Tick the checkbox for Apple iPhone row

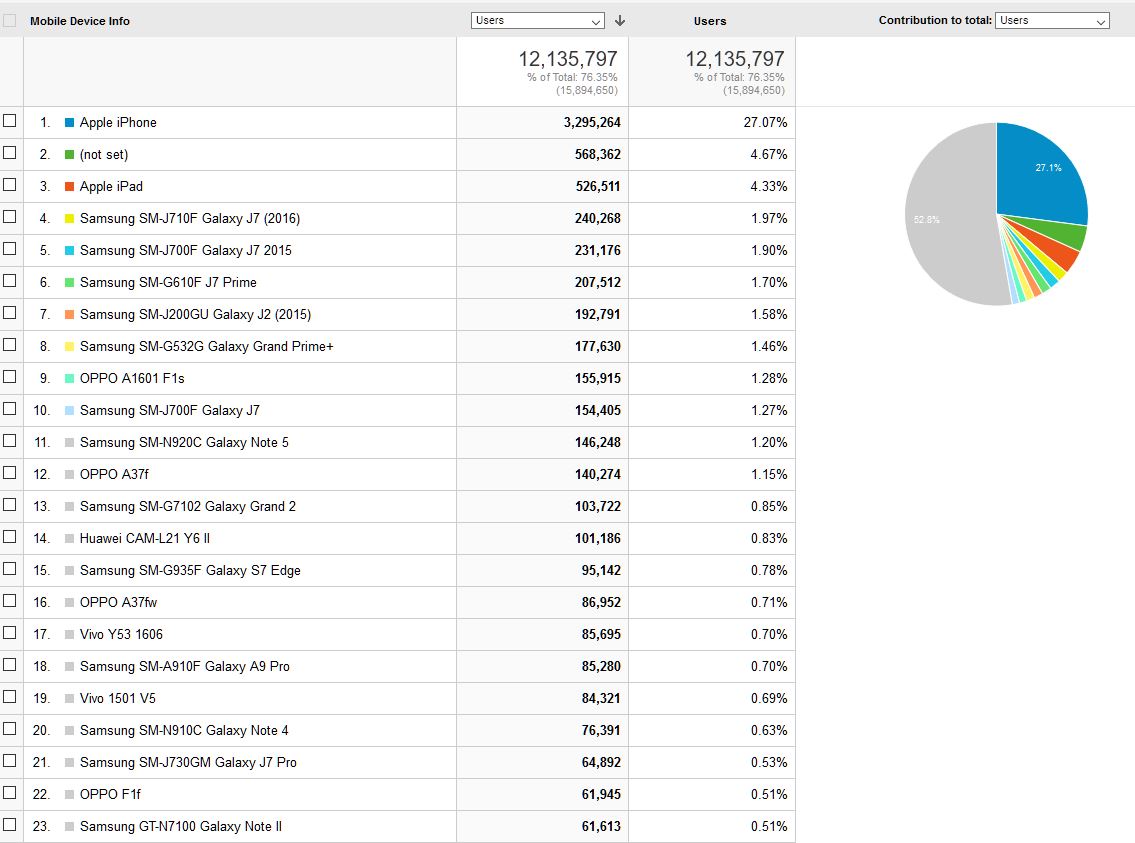pos(9,121)
